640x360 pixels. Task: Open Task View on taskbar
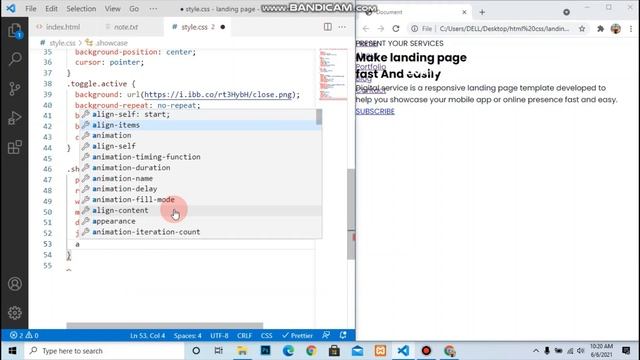pyautogui.click(x=219, y=351)
